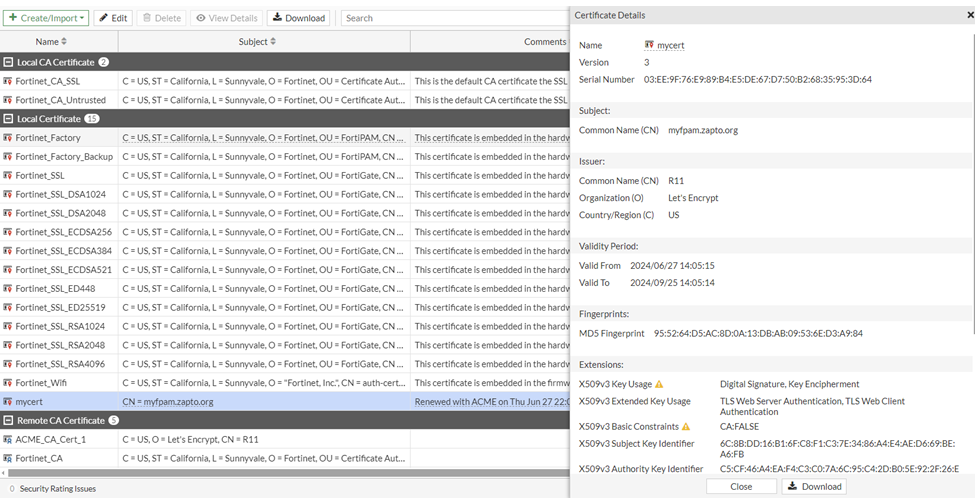Click the mycert row certificate icon
Image resolution: width=977 pixels, height=499 pixels.
tap(7, 402)
